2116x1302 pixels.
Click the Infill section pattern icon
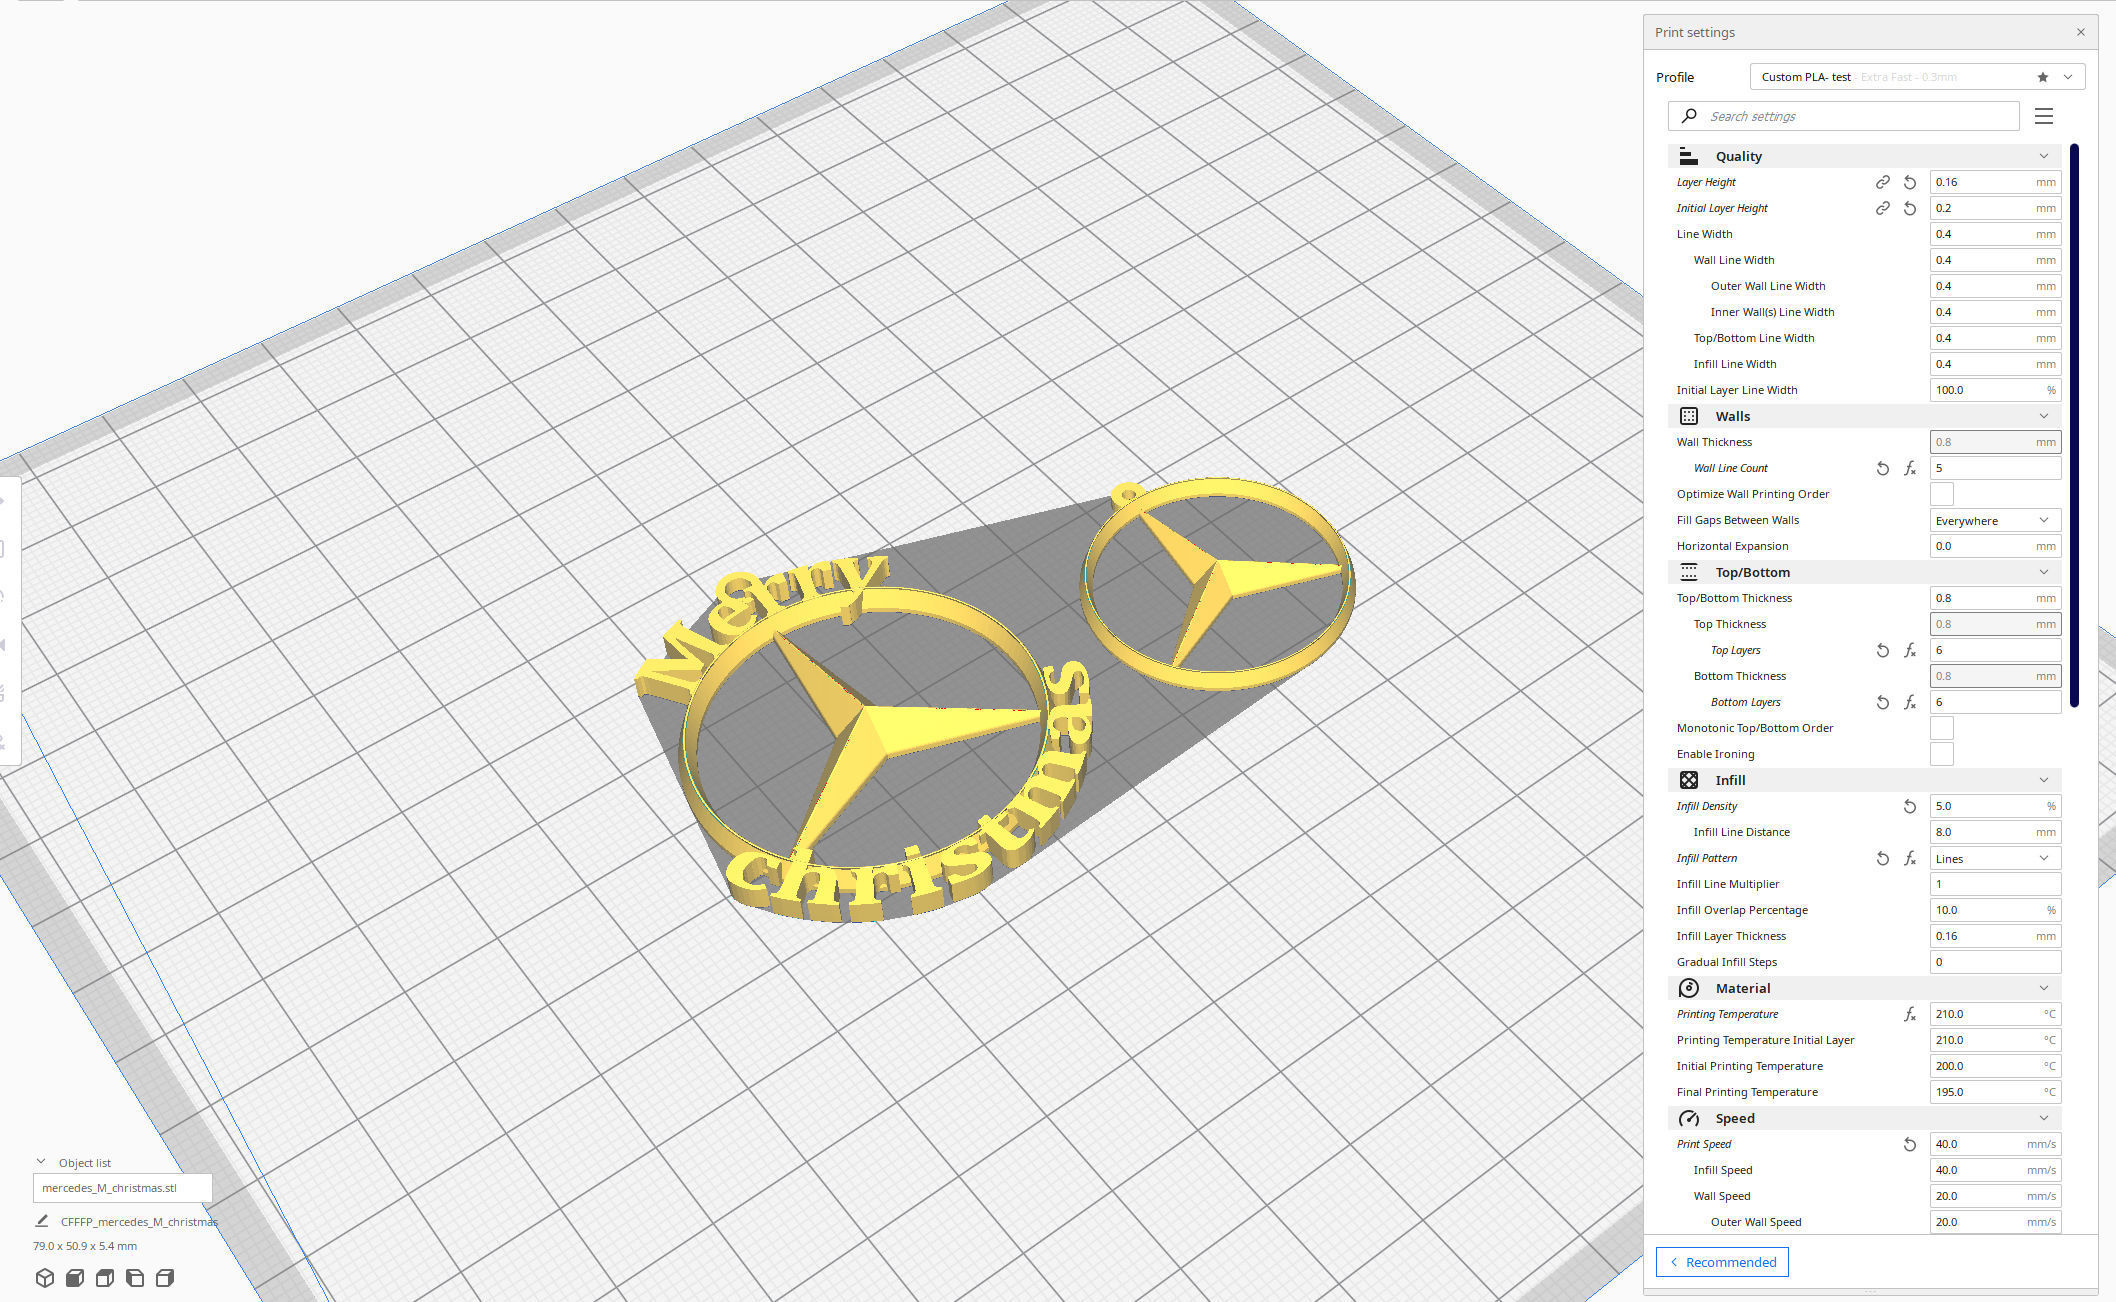point(1689,780)
